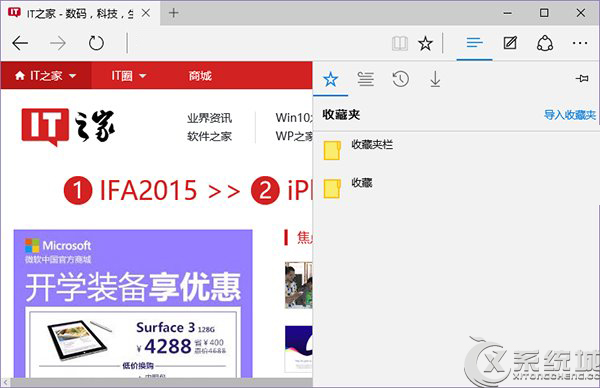The width and height of the screenshot is (600, 388).
Task: Click the forward navigation arrow
Action: (58, 43)
